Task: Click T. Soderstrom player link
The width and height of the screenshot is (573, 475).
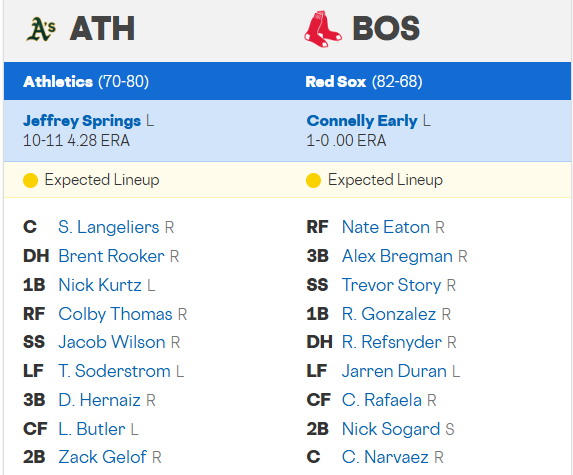Action: [114, 371]
